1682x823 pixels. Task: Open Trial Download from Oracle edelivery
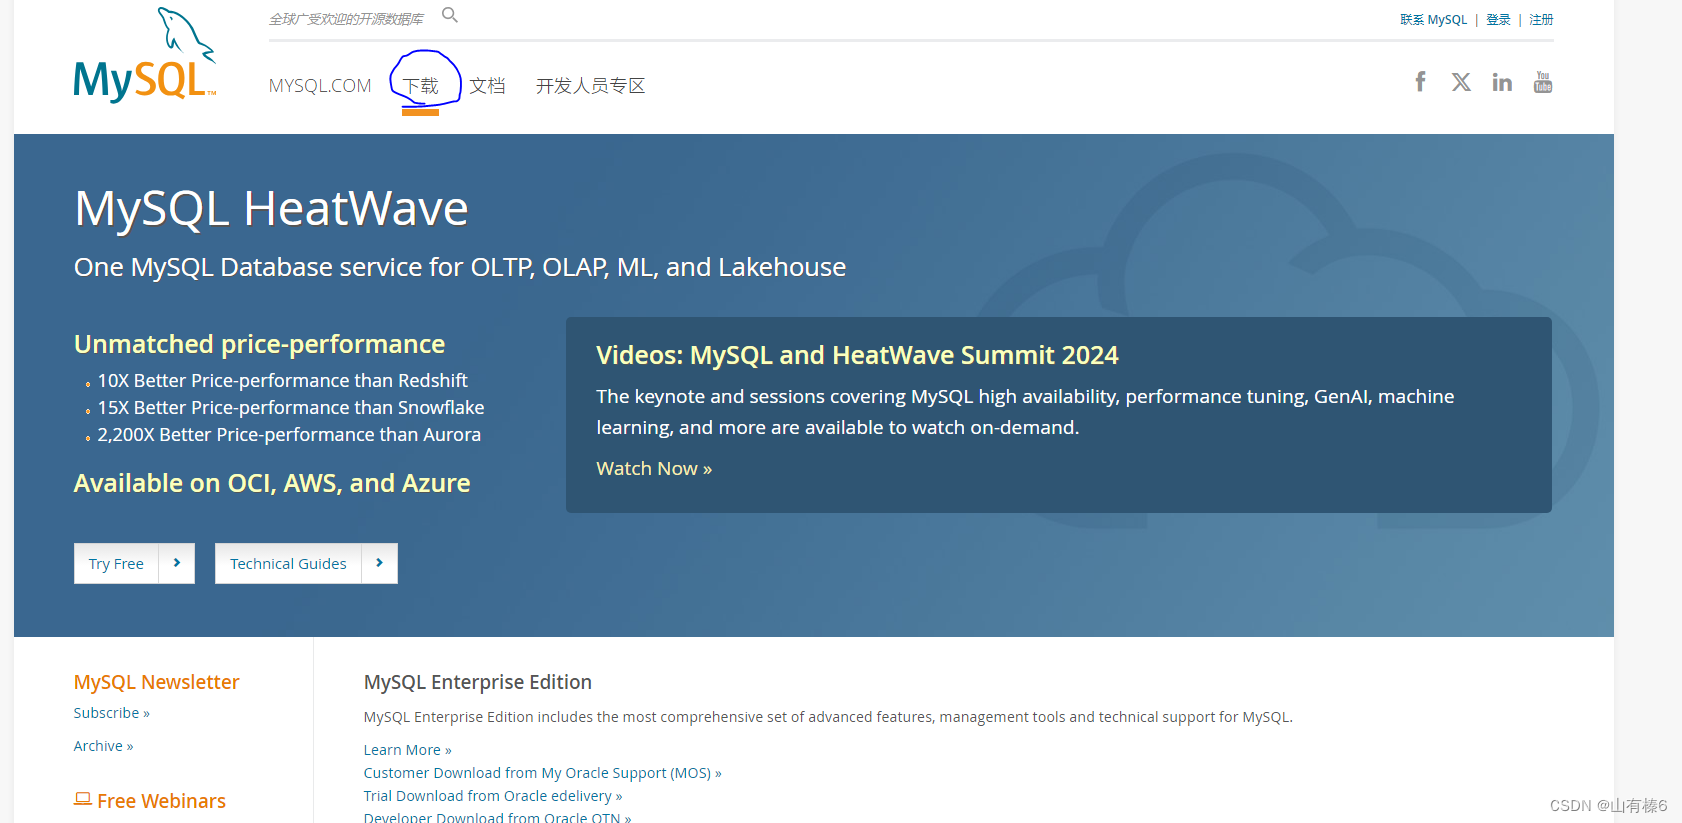coord(493,796)
